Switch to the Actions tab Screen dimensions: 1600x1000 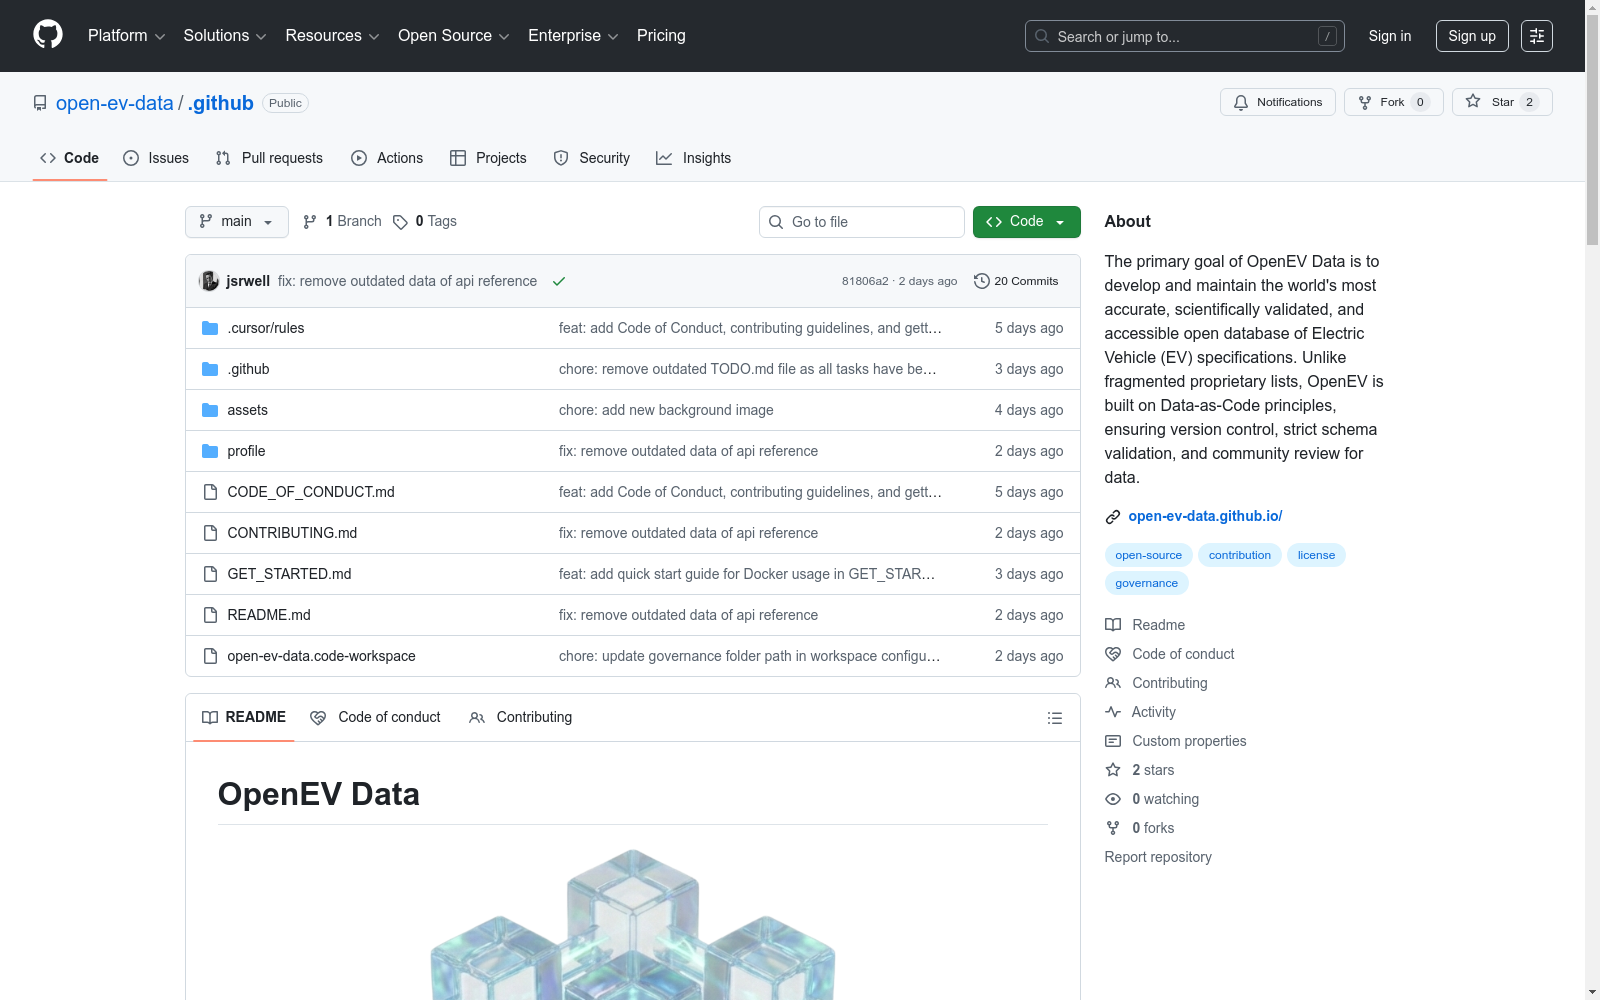(x=387, y=158)
